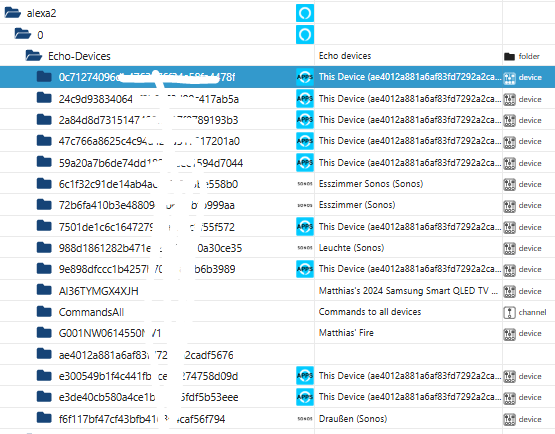Select the 'Esszimmer (Sonos)' name
The image size is (555, 434).
[x=357, y=205]
